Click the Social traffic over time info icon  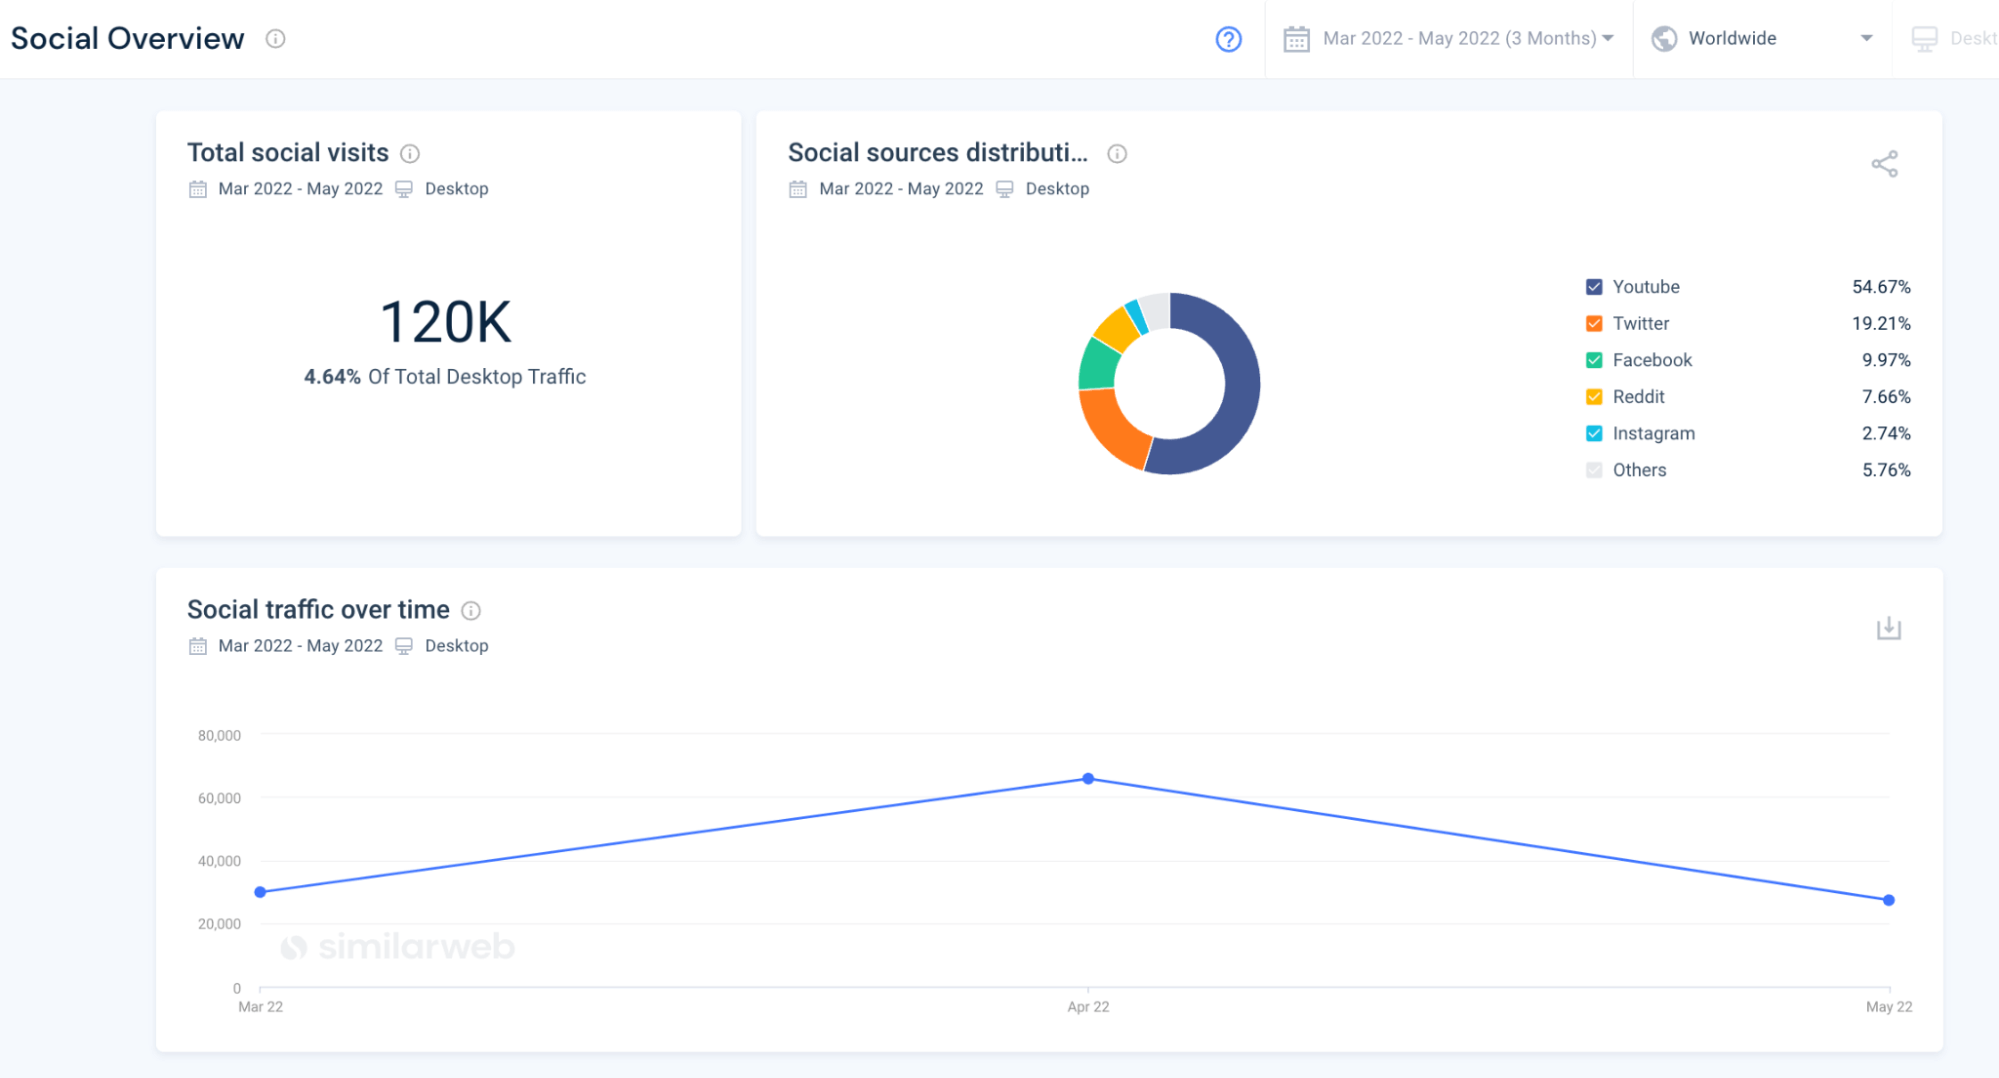click(471, 610)
